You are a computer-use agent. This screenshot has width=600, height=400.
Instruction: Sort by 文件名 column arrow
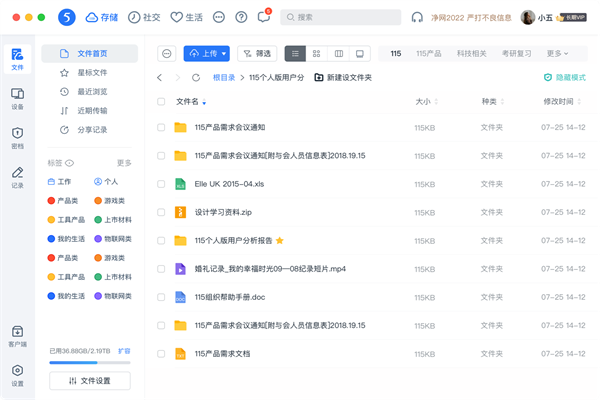[204, 102]
